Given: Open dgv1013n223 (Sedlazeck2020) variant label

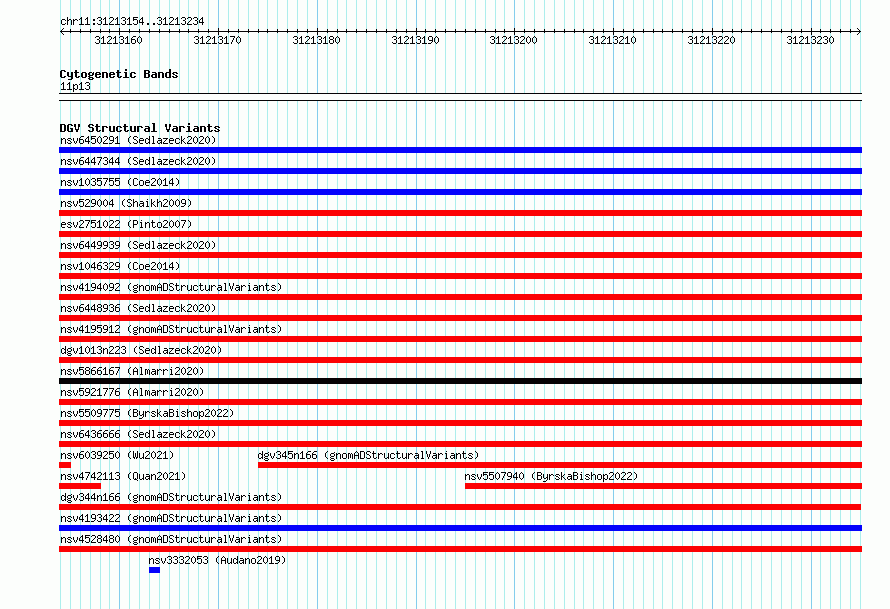Looking at the screenshot, I should pyautogui.click(x=141, y=350).
